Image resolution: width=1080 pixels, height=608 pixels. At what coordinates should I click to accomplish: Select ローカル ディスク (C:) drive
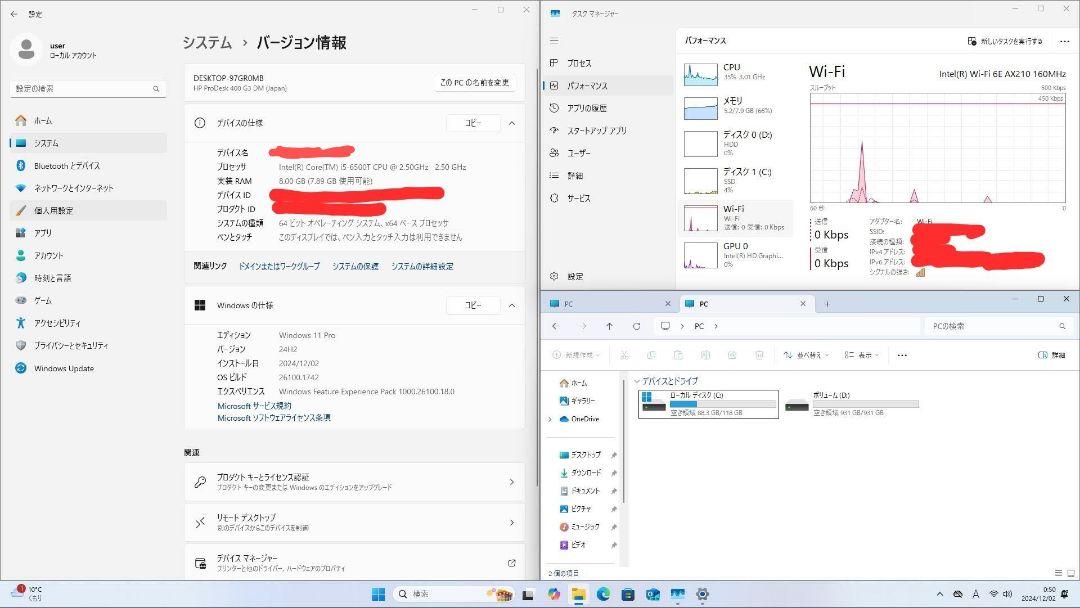[708, 404]
